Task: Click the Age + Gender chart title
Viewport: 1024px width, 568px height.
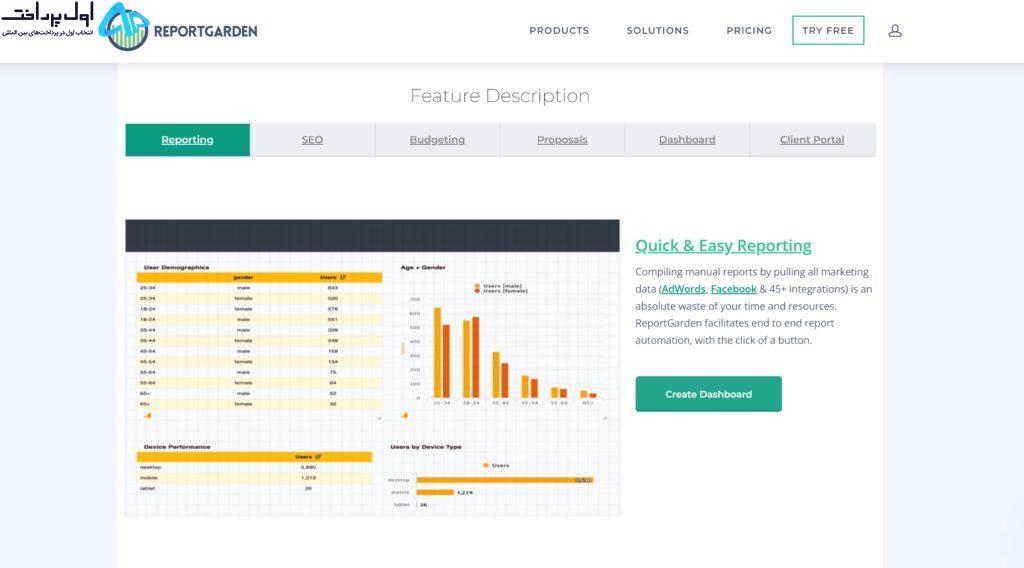Action: [x=423, y=267]
